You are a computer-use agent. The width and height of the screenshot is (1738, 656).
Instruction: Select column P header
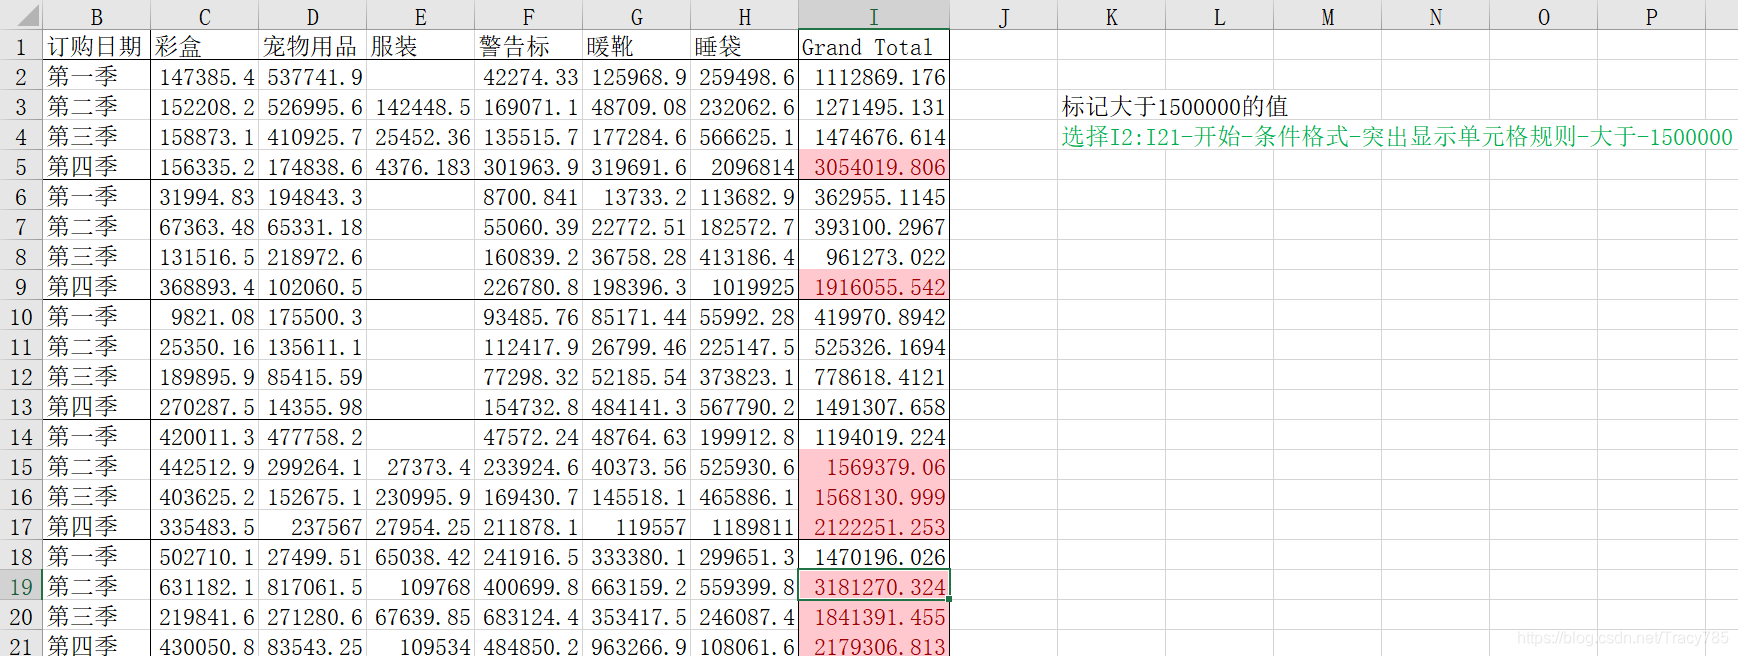point(1651,15)
